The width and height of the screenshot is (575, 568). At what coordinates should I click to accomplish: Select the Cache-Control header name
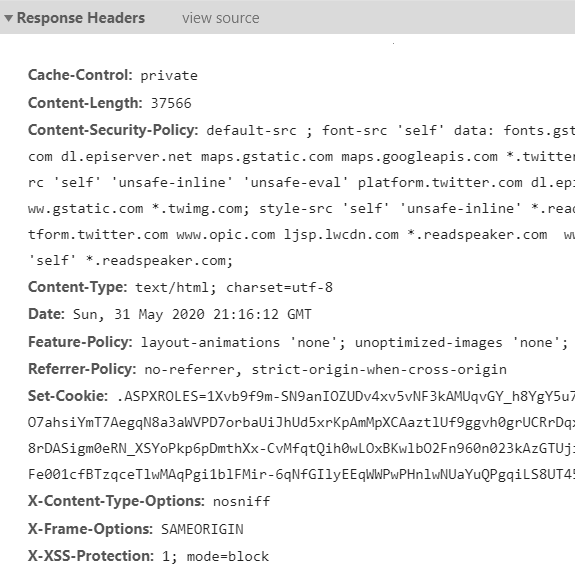tap(80, 75)
